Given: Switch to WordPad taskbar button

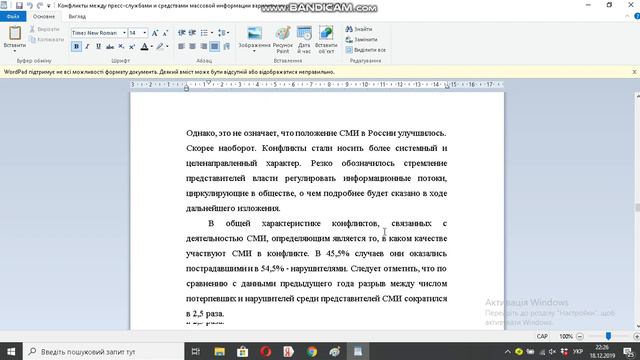Looking at the screenshot, I should click(358, 351).
